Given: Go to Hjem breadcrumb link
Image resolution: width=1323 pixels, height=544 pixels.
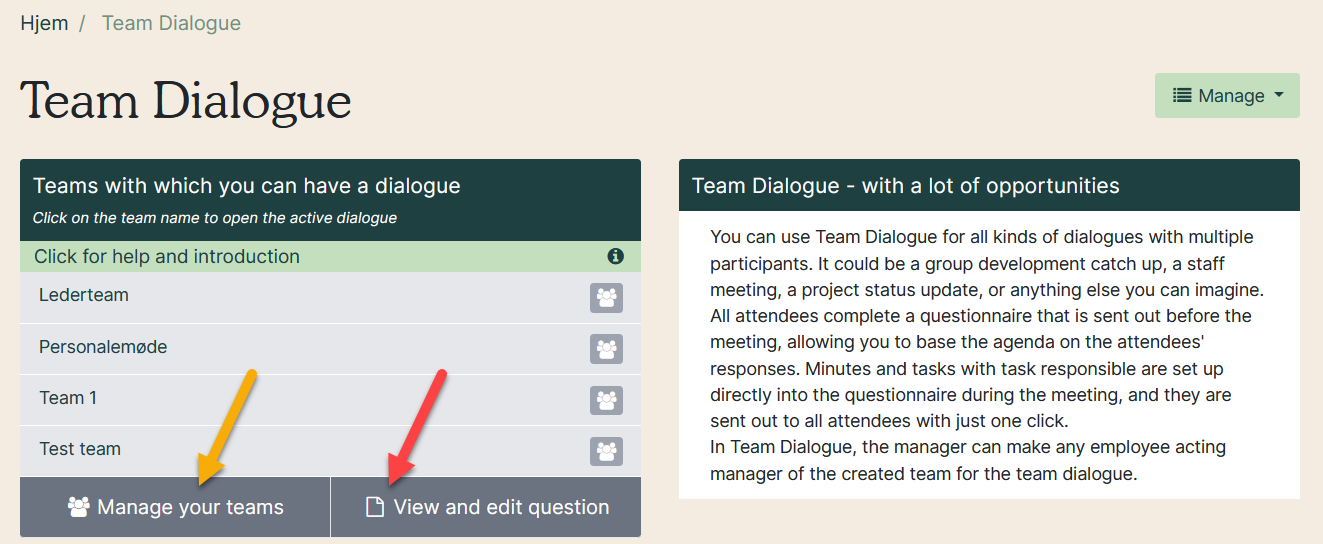Looking at the screenshot, I should coord(44,23).
